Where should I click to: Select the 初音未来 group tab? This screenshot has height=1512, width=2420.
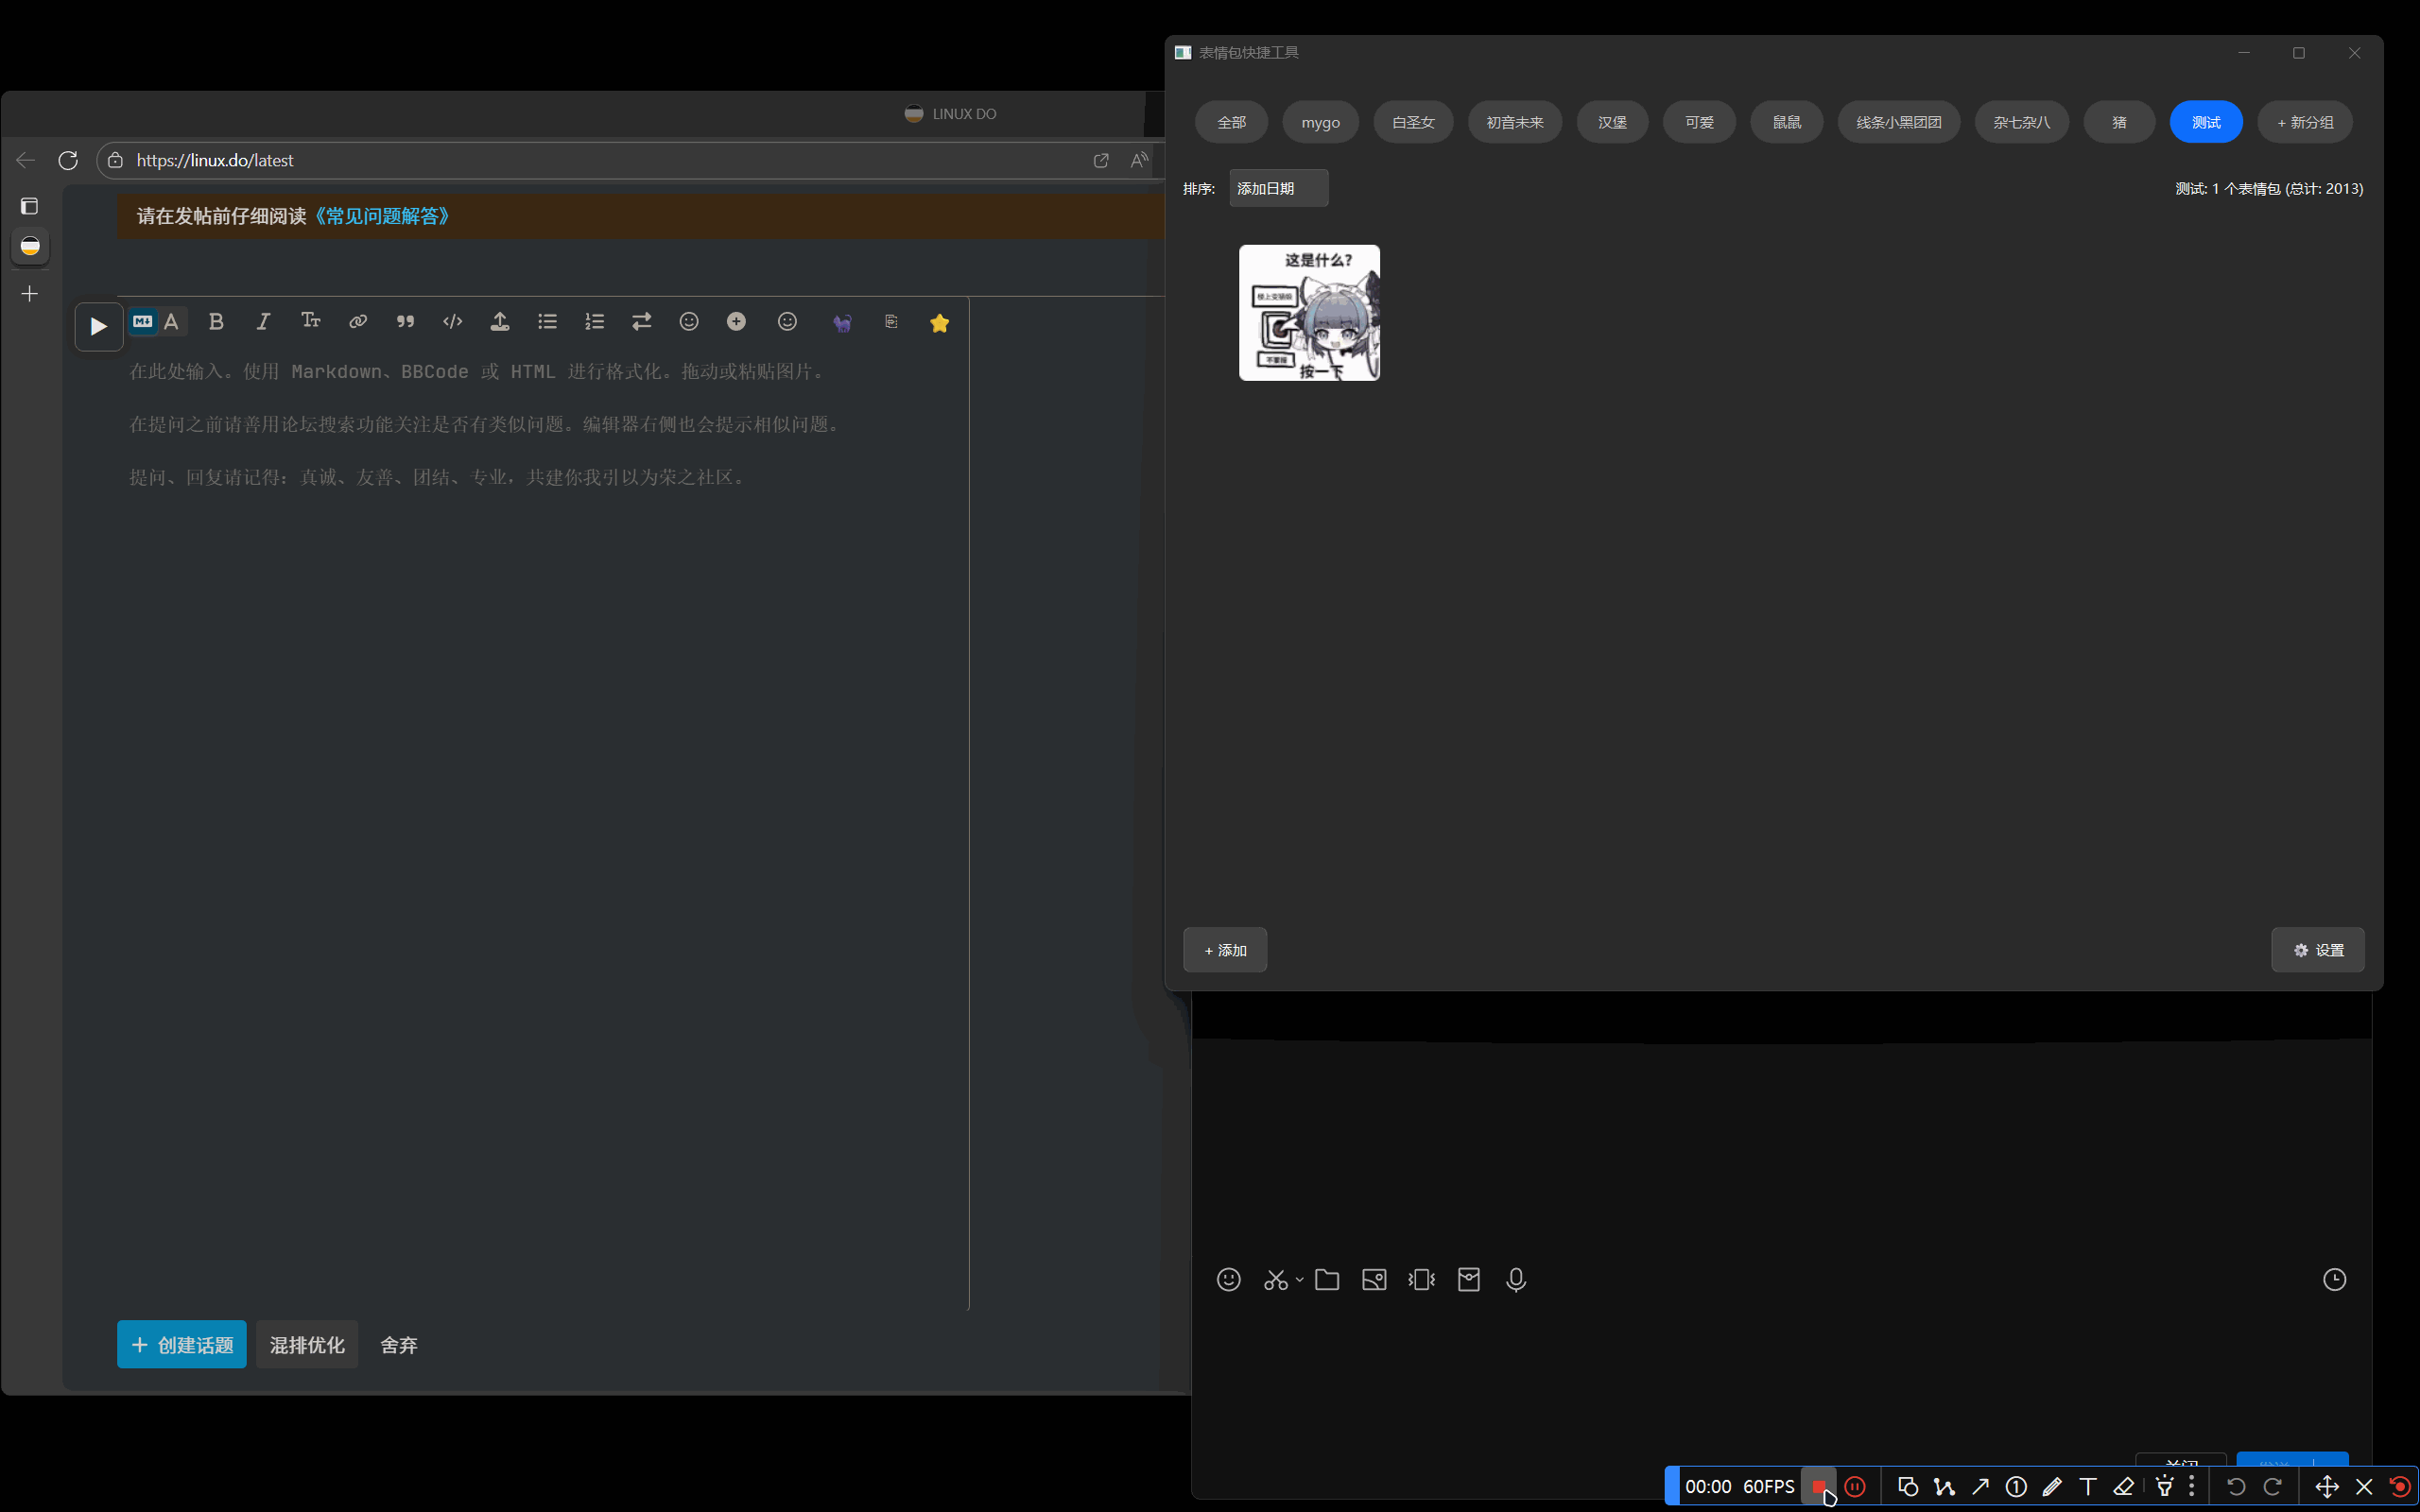coord(1514,122)
